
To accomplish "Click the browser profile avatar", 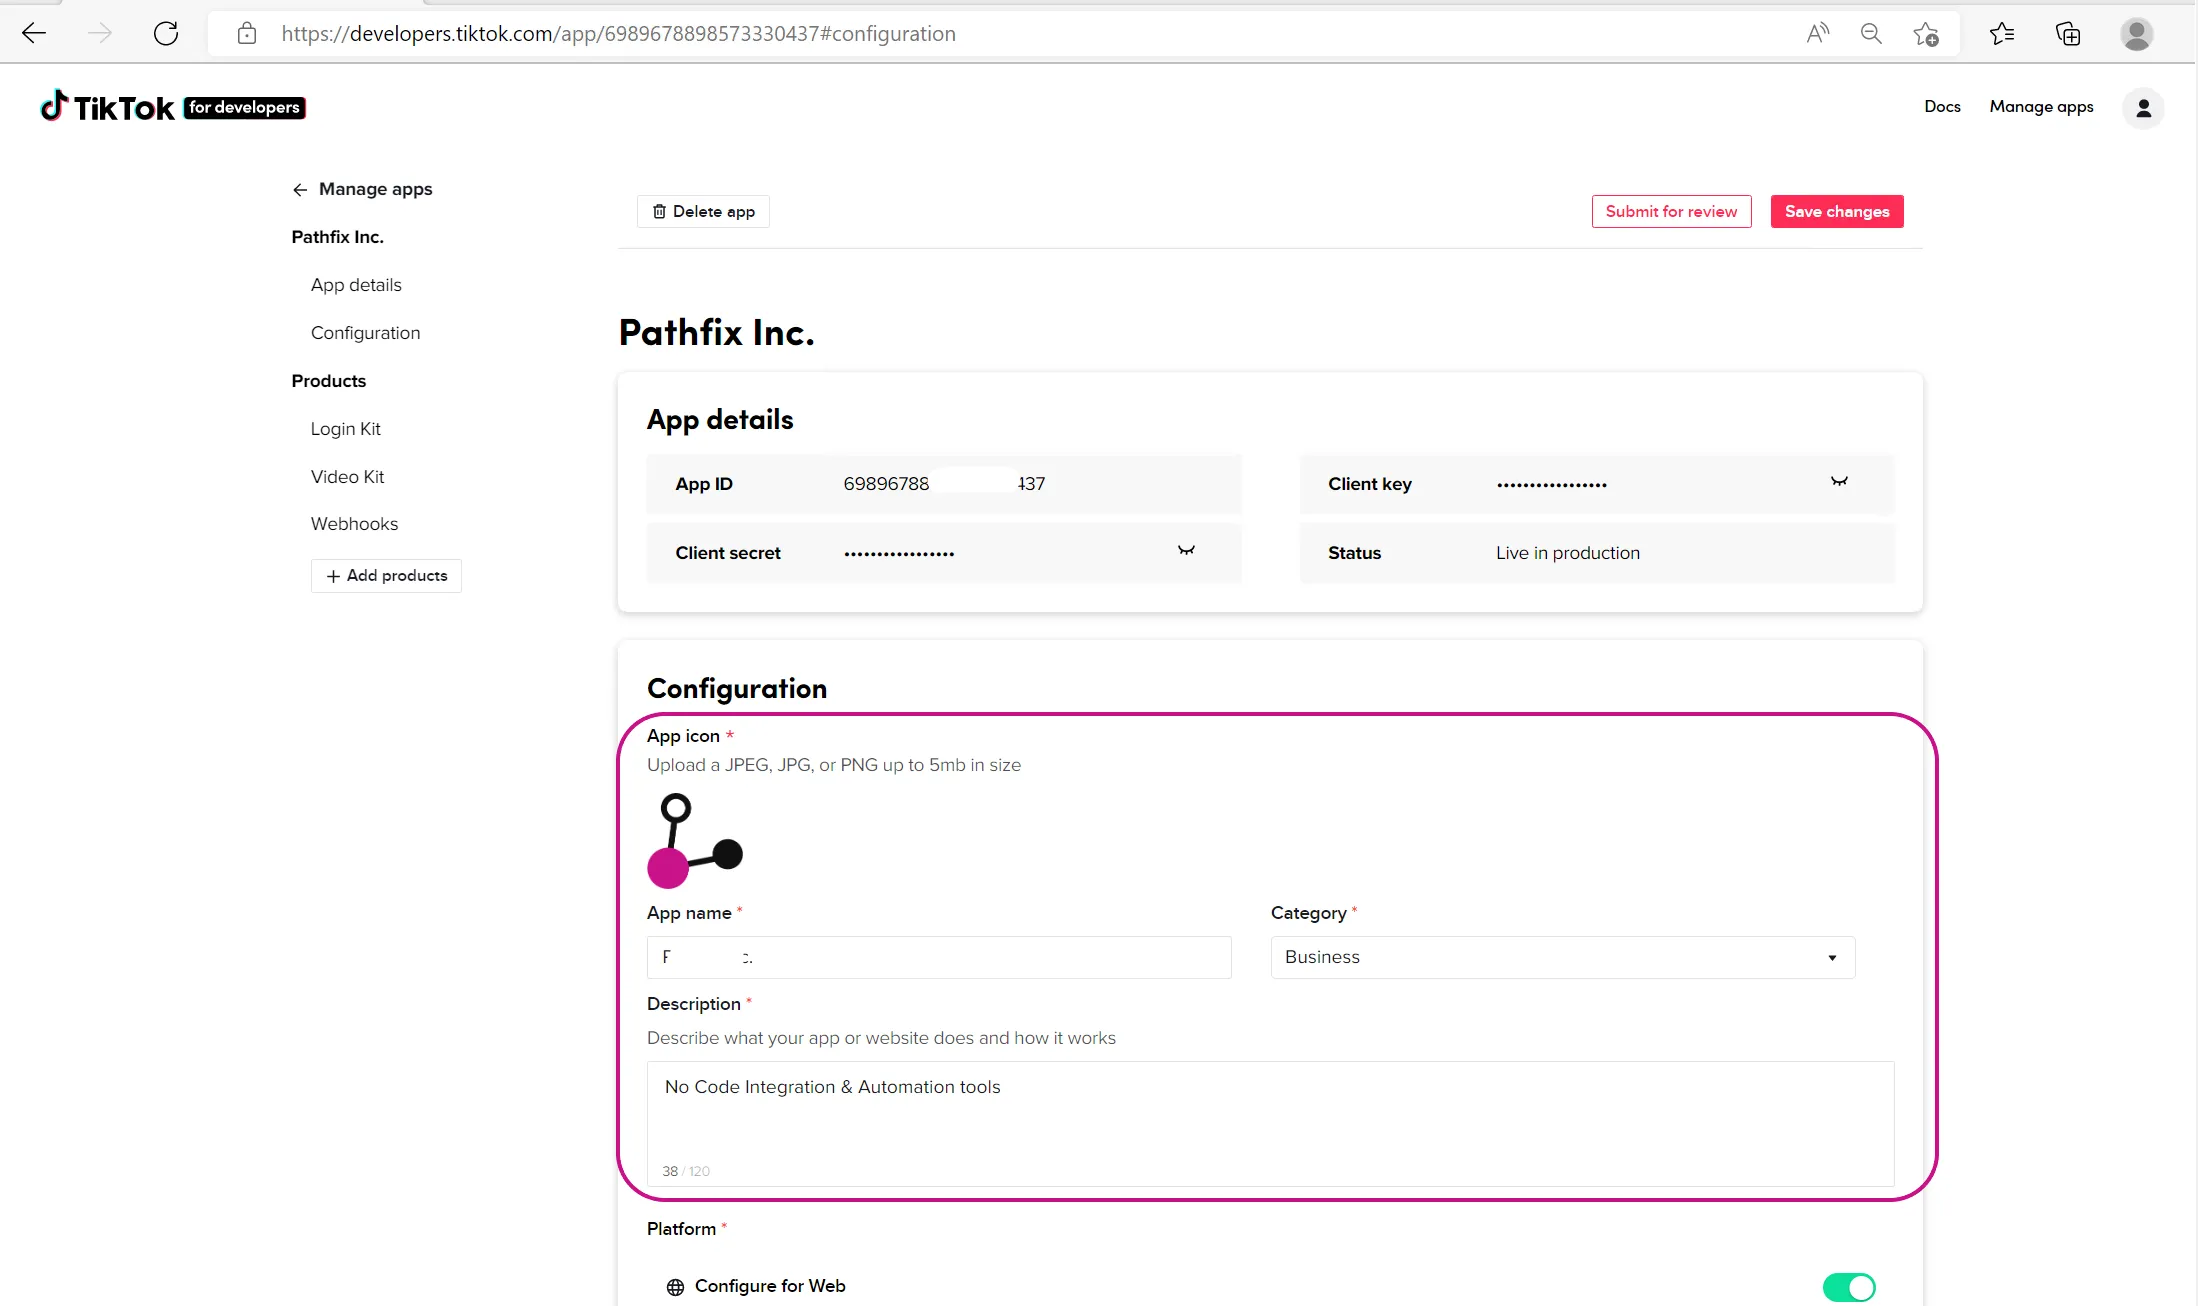I will [x=2137, y=34].
